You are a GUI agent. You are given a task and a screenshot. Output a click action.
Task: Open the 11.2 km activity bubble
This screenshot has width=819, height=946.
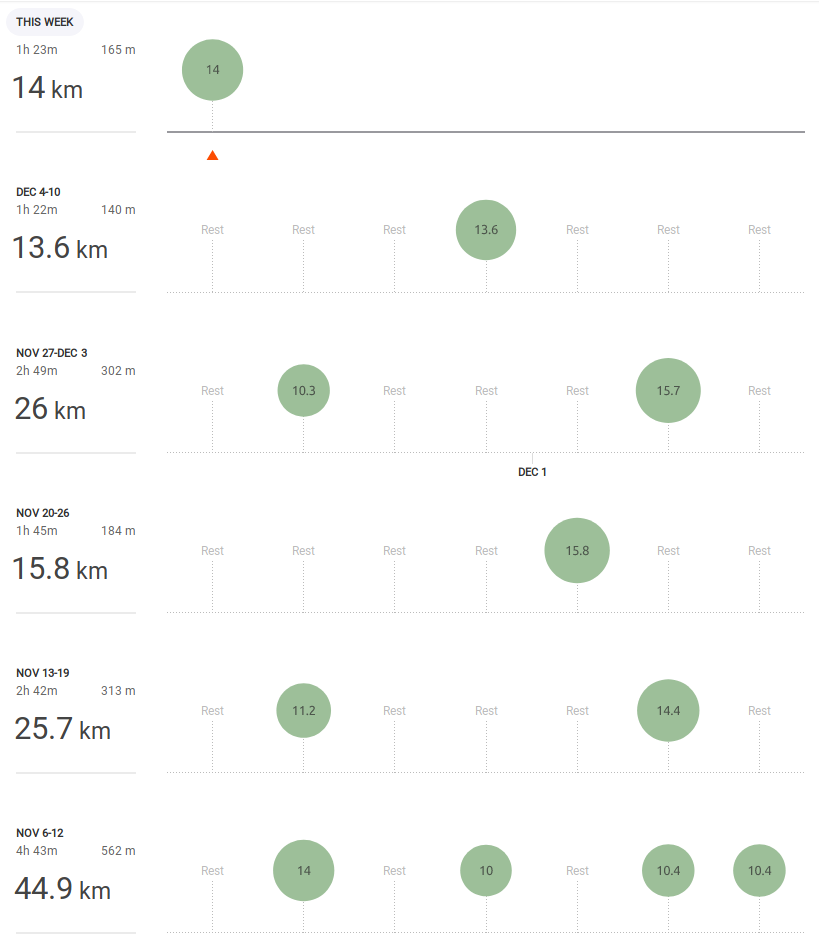303,711
